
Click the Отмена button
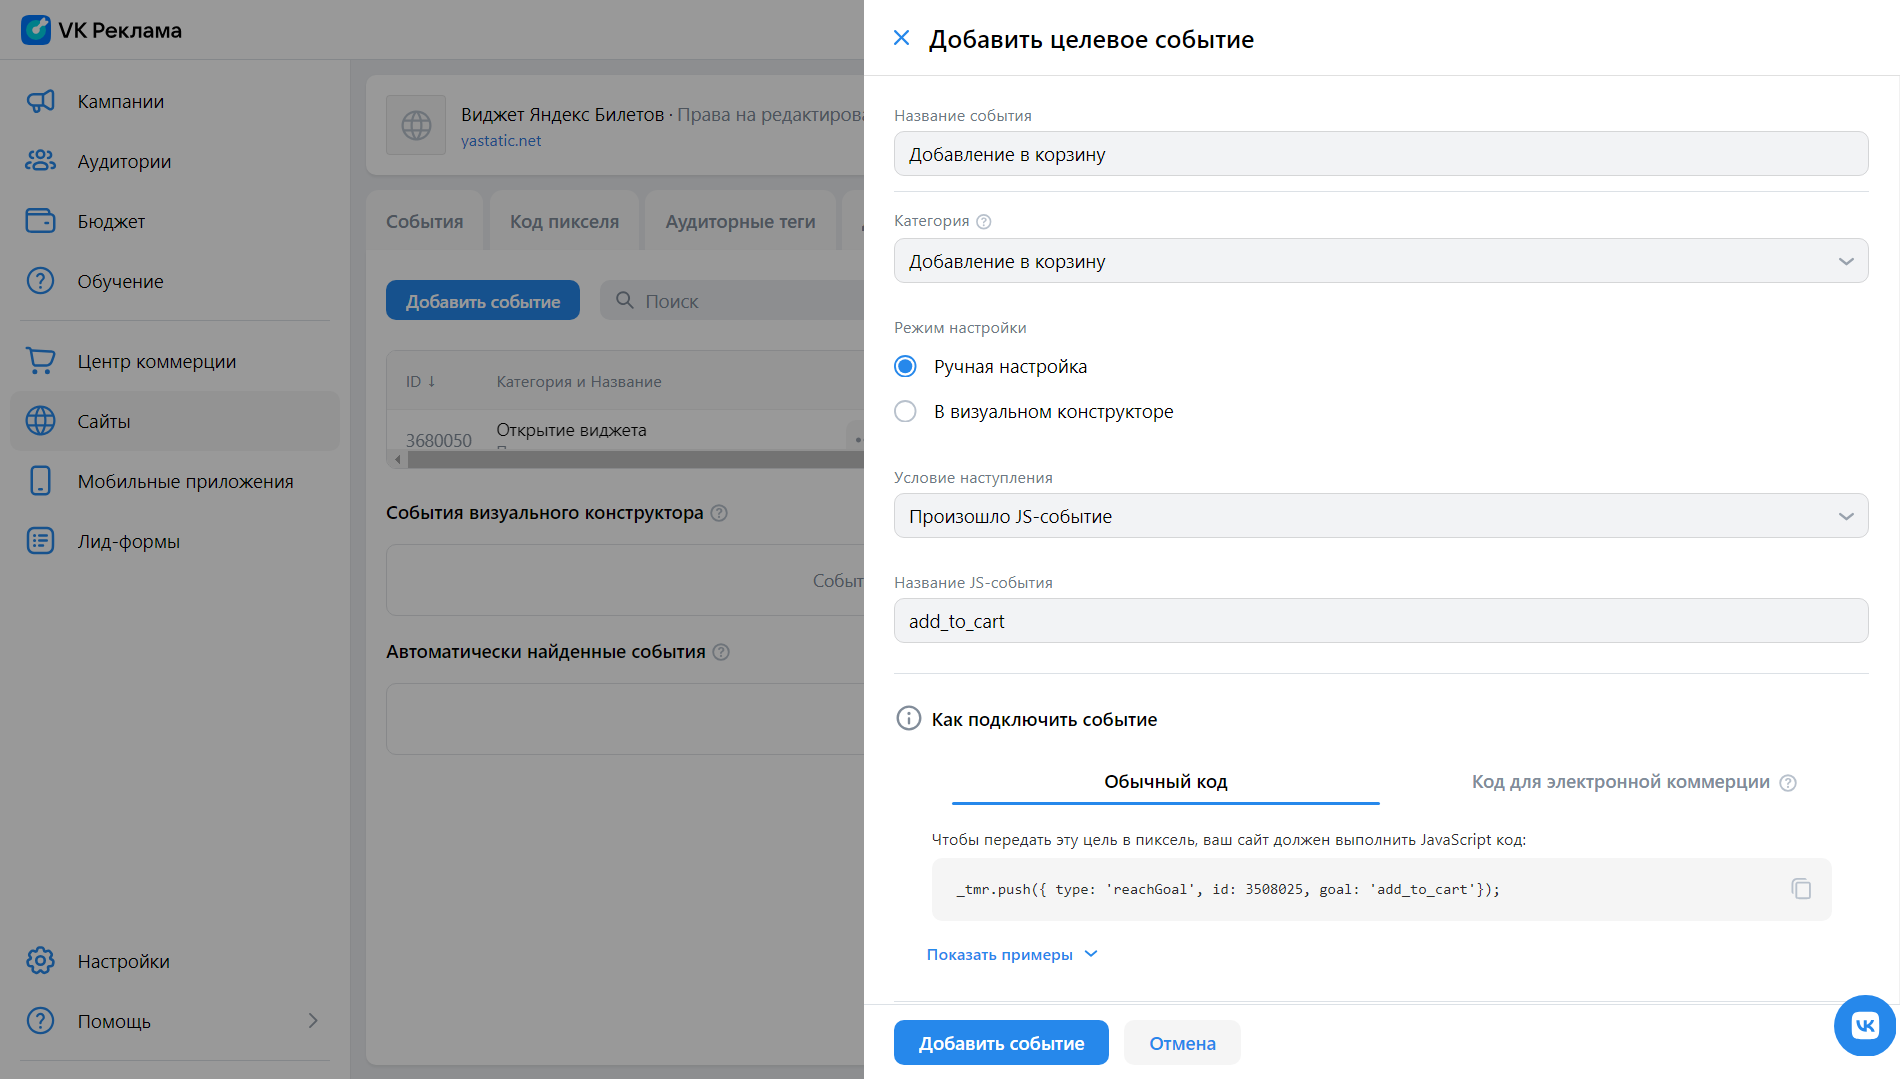click(x=1182, y=1043)
